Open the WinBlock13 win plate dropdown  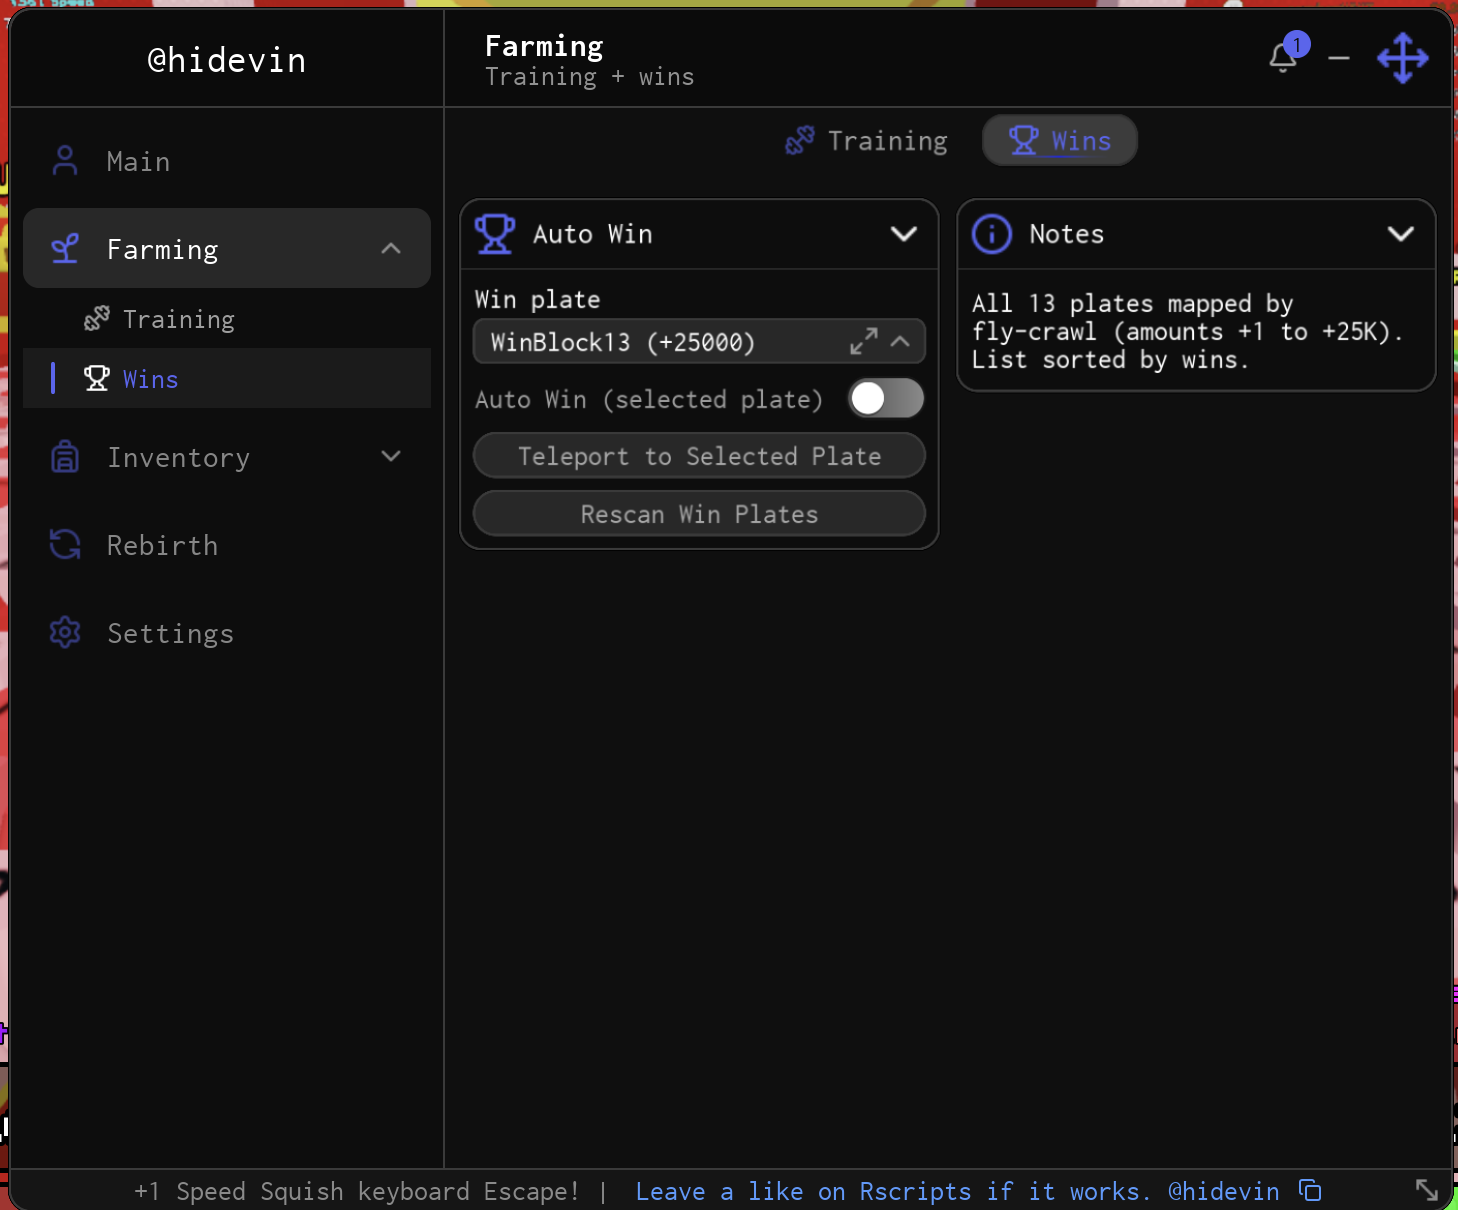coord(699,342)
